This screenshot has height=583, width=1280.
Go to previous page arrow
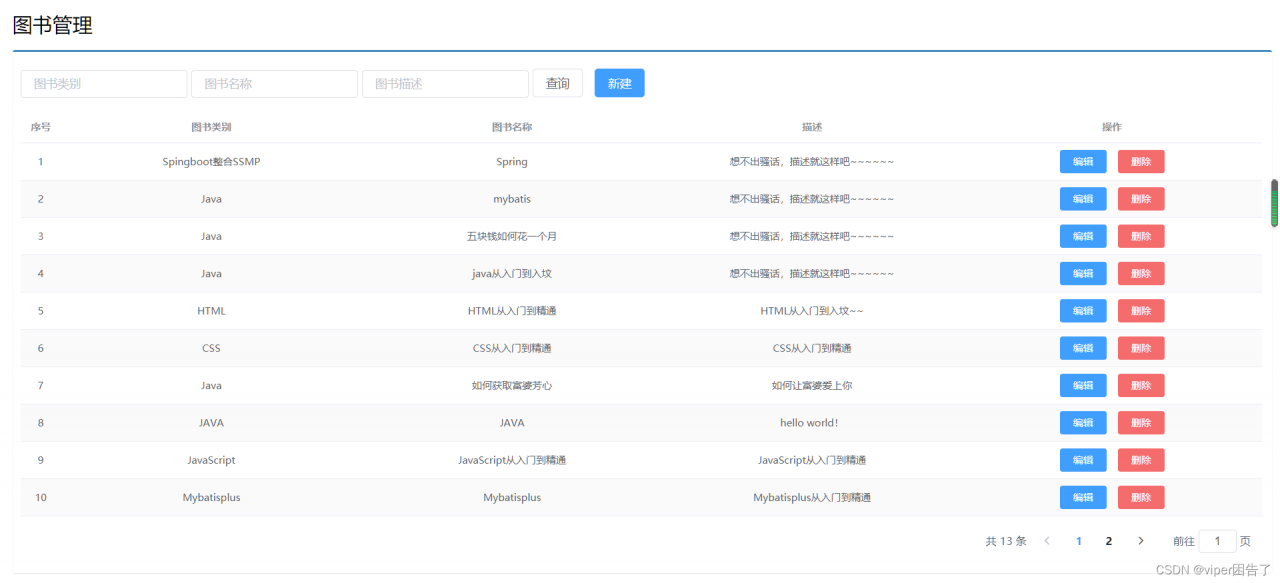coord(1047,541)
